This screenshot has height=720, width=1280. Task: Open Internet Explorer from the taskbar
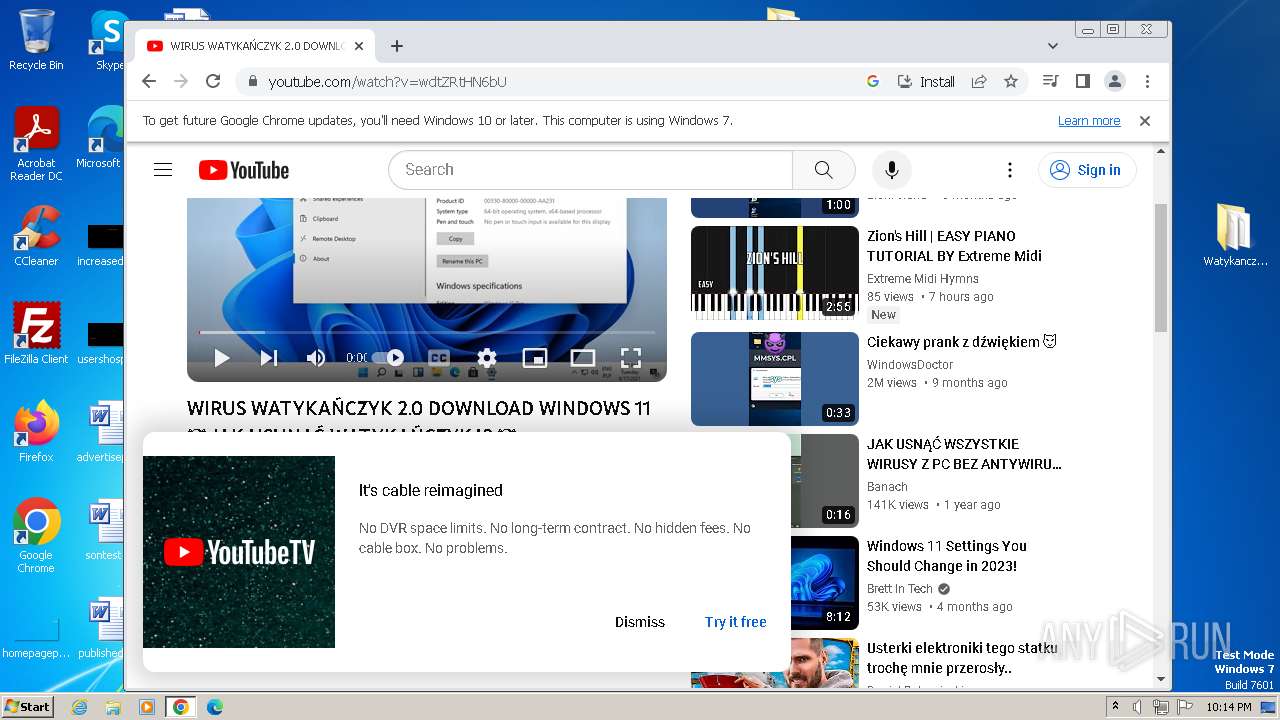pos(80,707)
